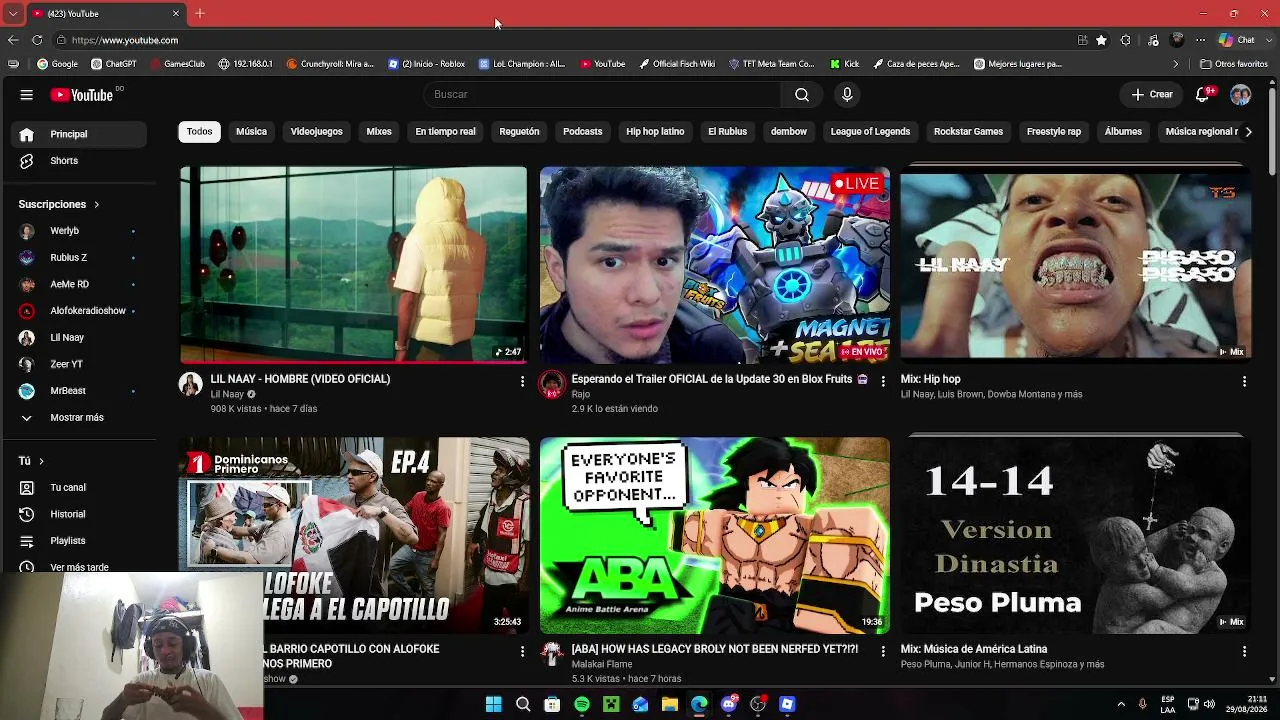
Task: Open Discord from the taskbar
Action: (x=729, y=704)
